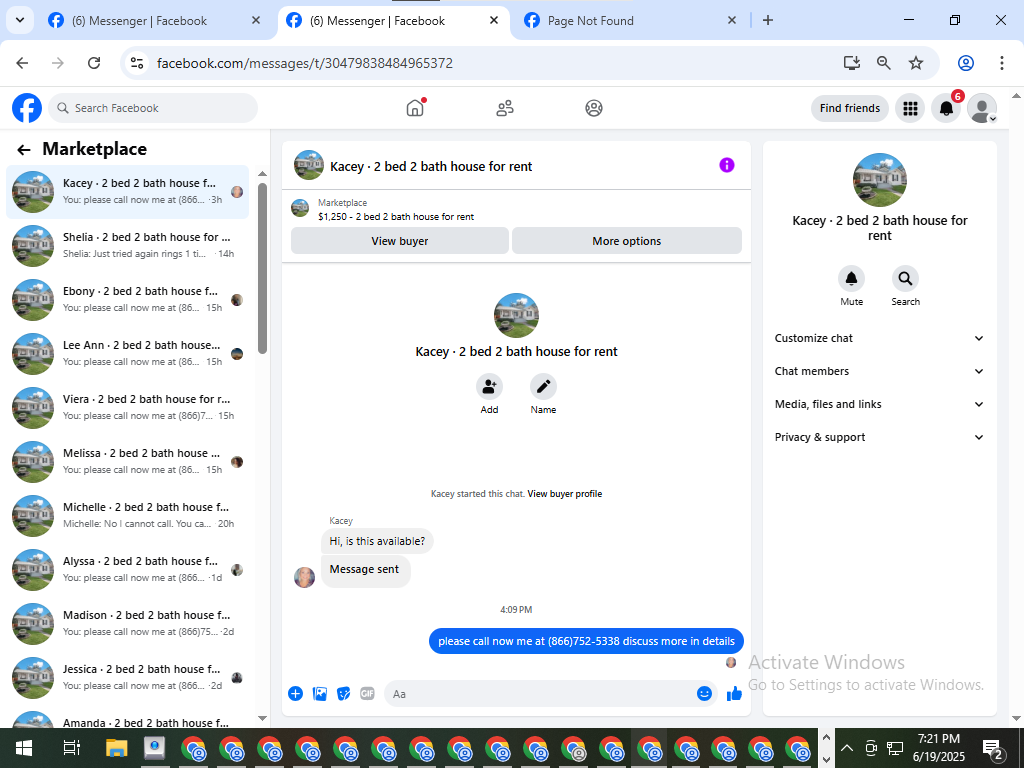Screen dimensions: 1024x768
Task: Expand the Privacy & support section
Action: pos(879,437)
